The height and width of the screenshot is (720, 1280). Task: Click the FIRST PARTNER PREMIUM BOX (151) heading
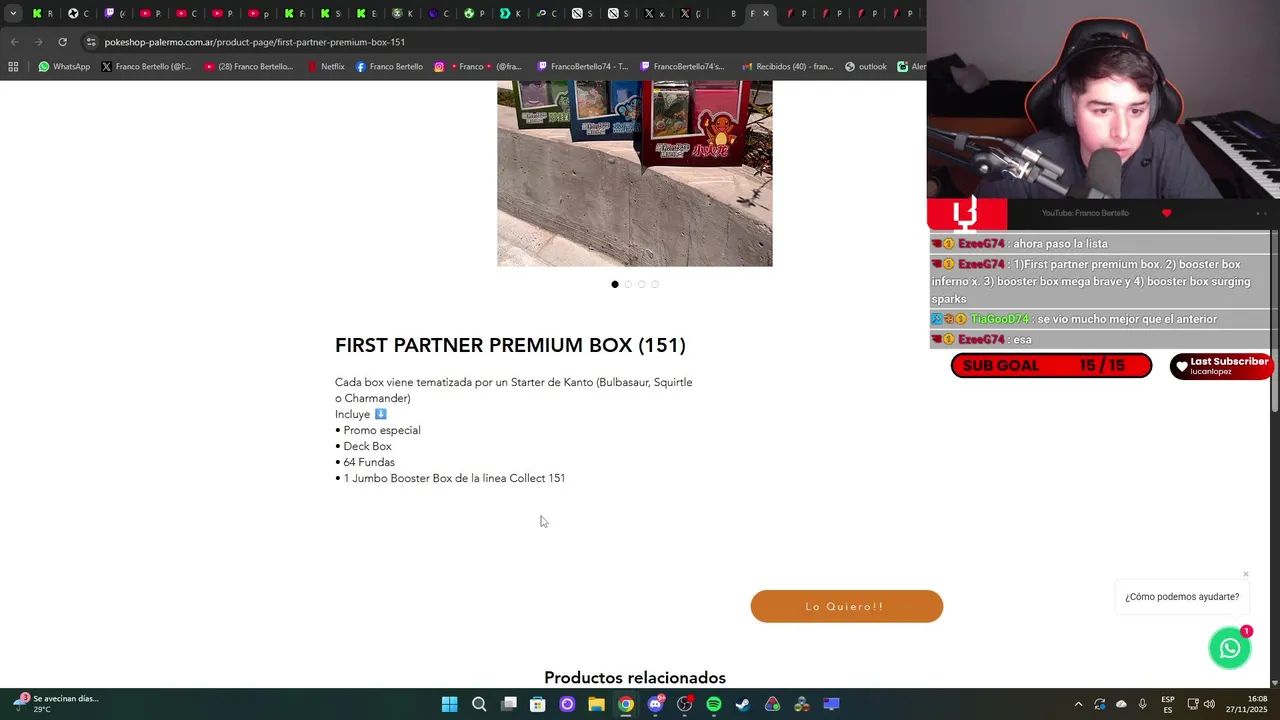tap(510, 345)
